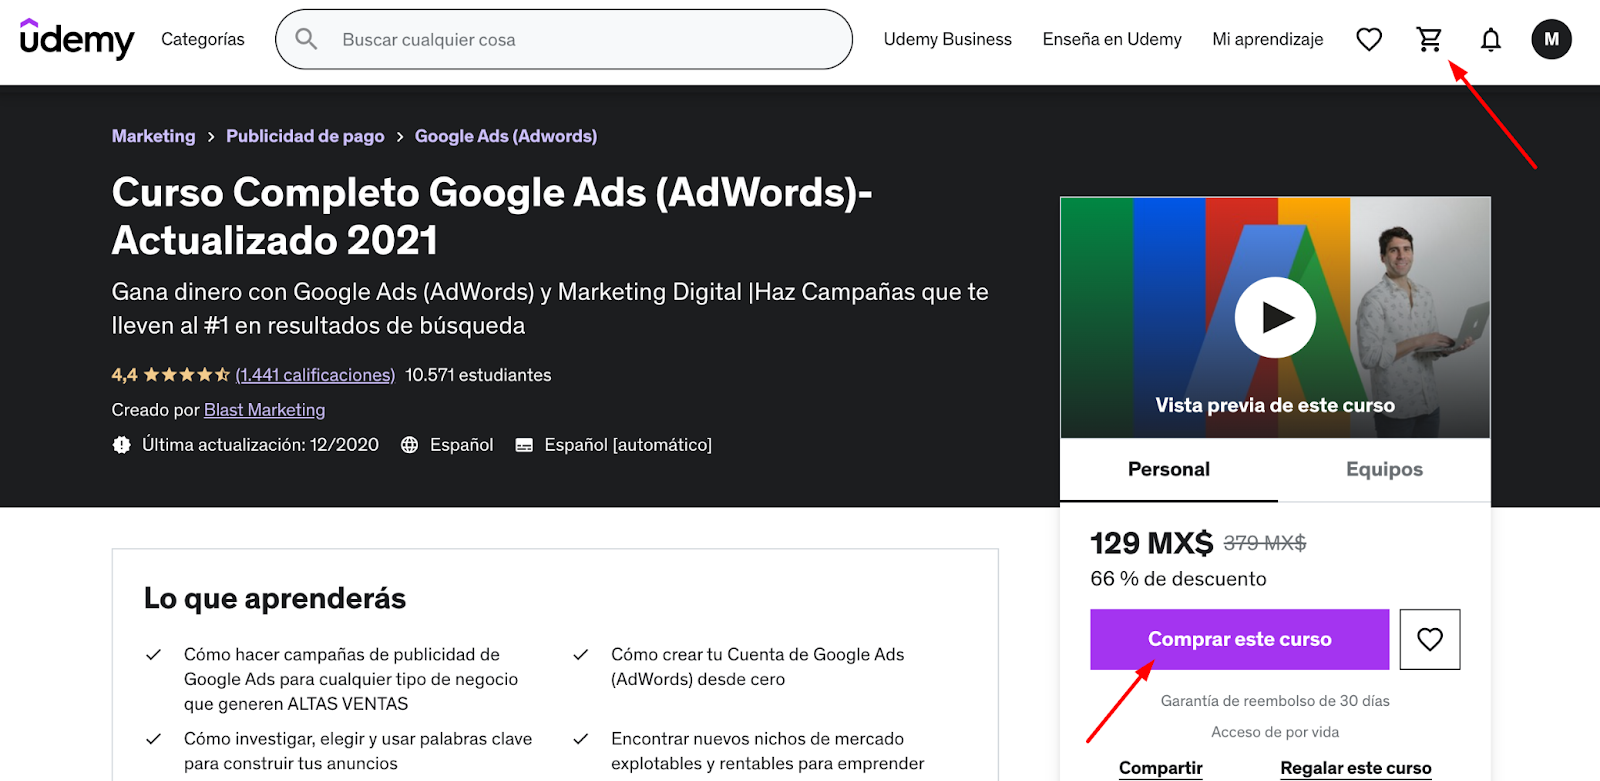Click the Cómo hacer campañas de publicidad item

point(351,679)
